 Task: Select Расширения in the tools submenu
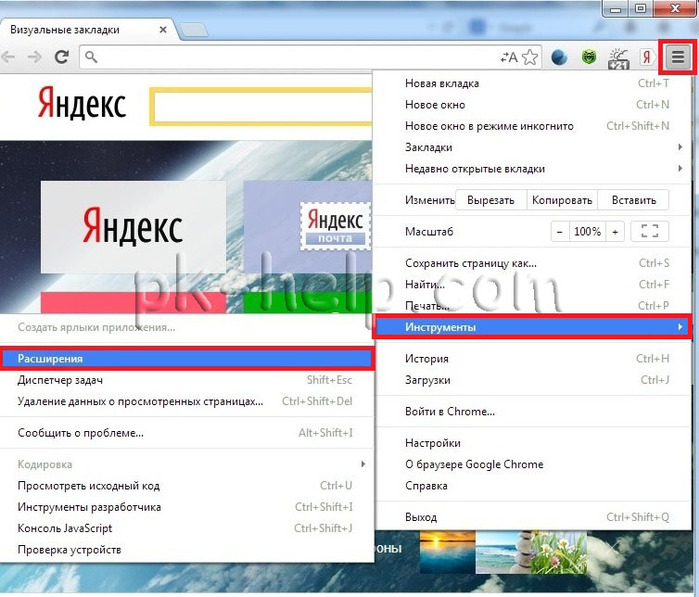coord(186,359)
